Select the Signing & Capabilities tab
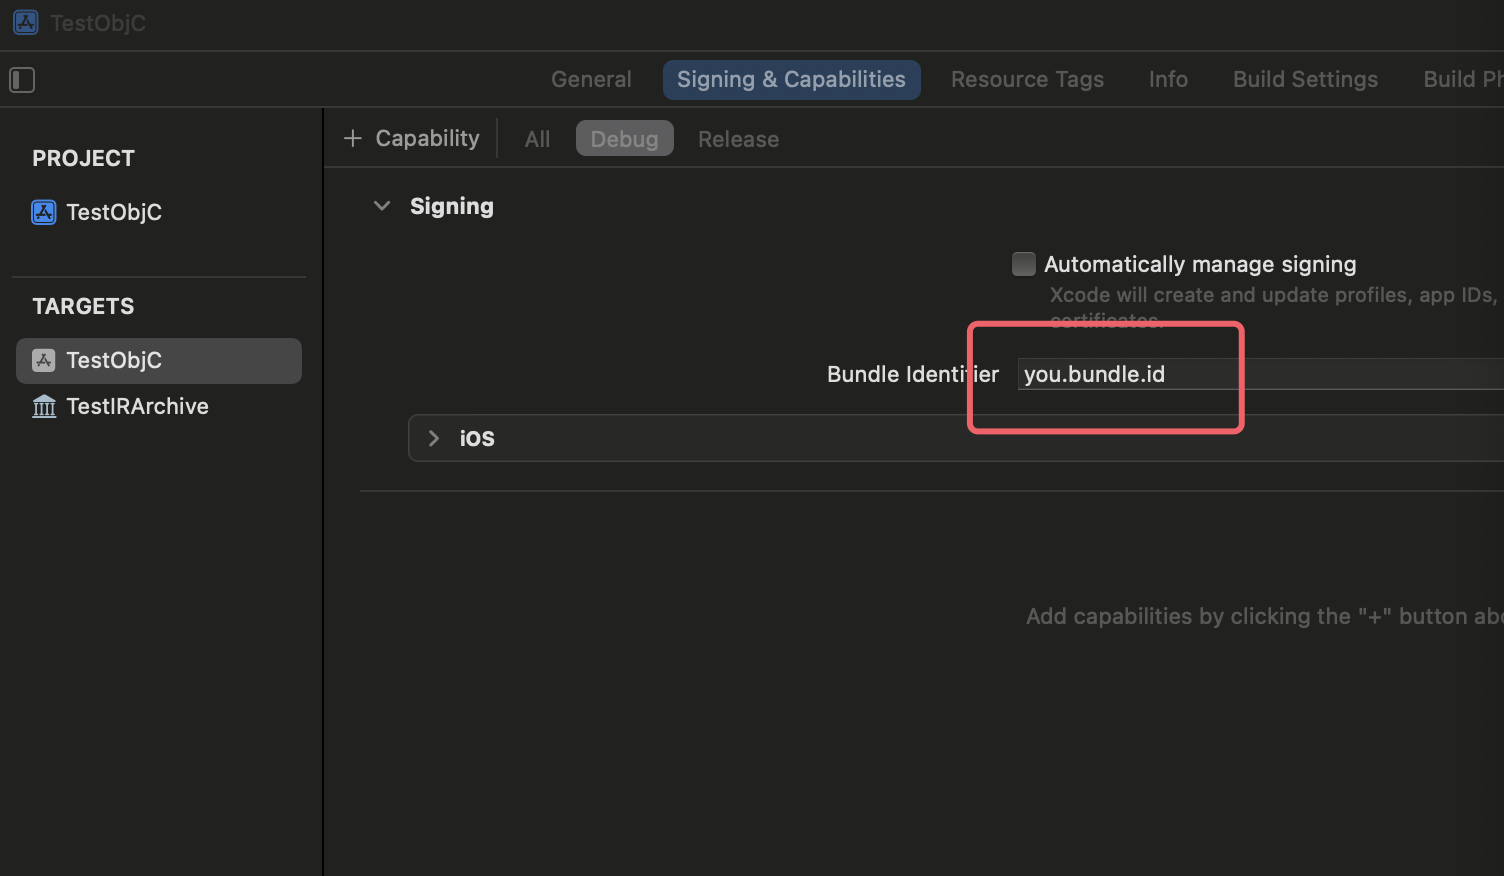This screenshot has height=876, width=1504. tap(791, 79)
